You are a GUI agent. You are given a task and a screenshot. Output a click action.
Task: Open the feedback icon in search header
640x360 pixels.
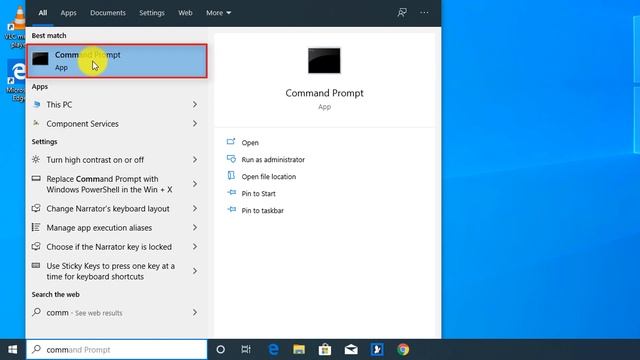click(402, 13)
